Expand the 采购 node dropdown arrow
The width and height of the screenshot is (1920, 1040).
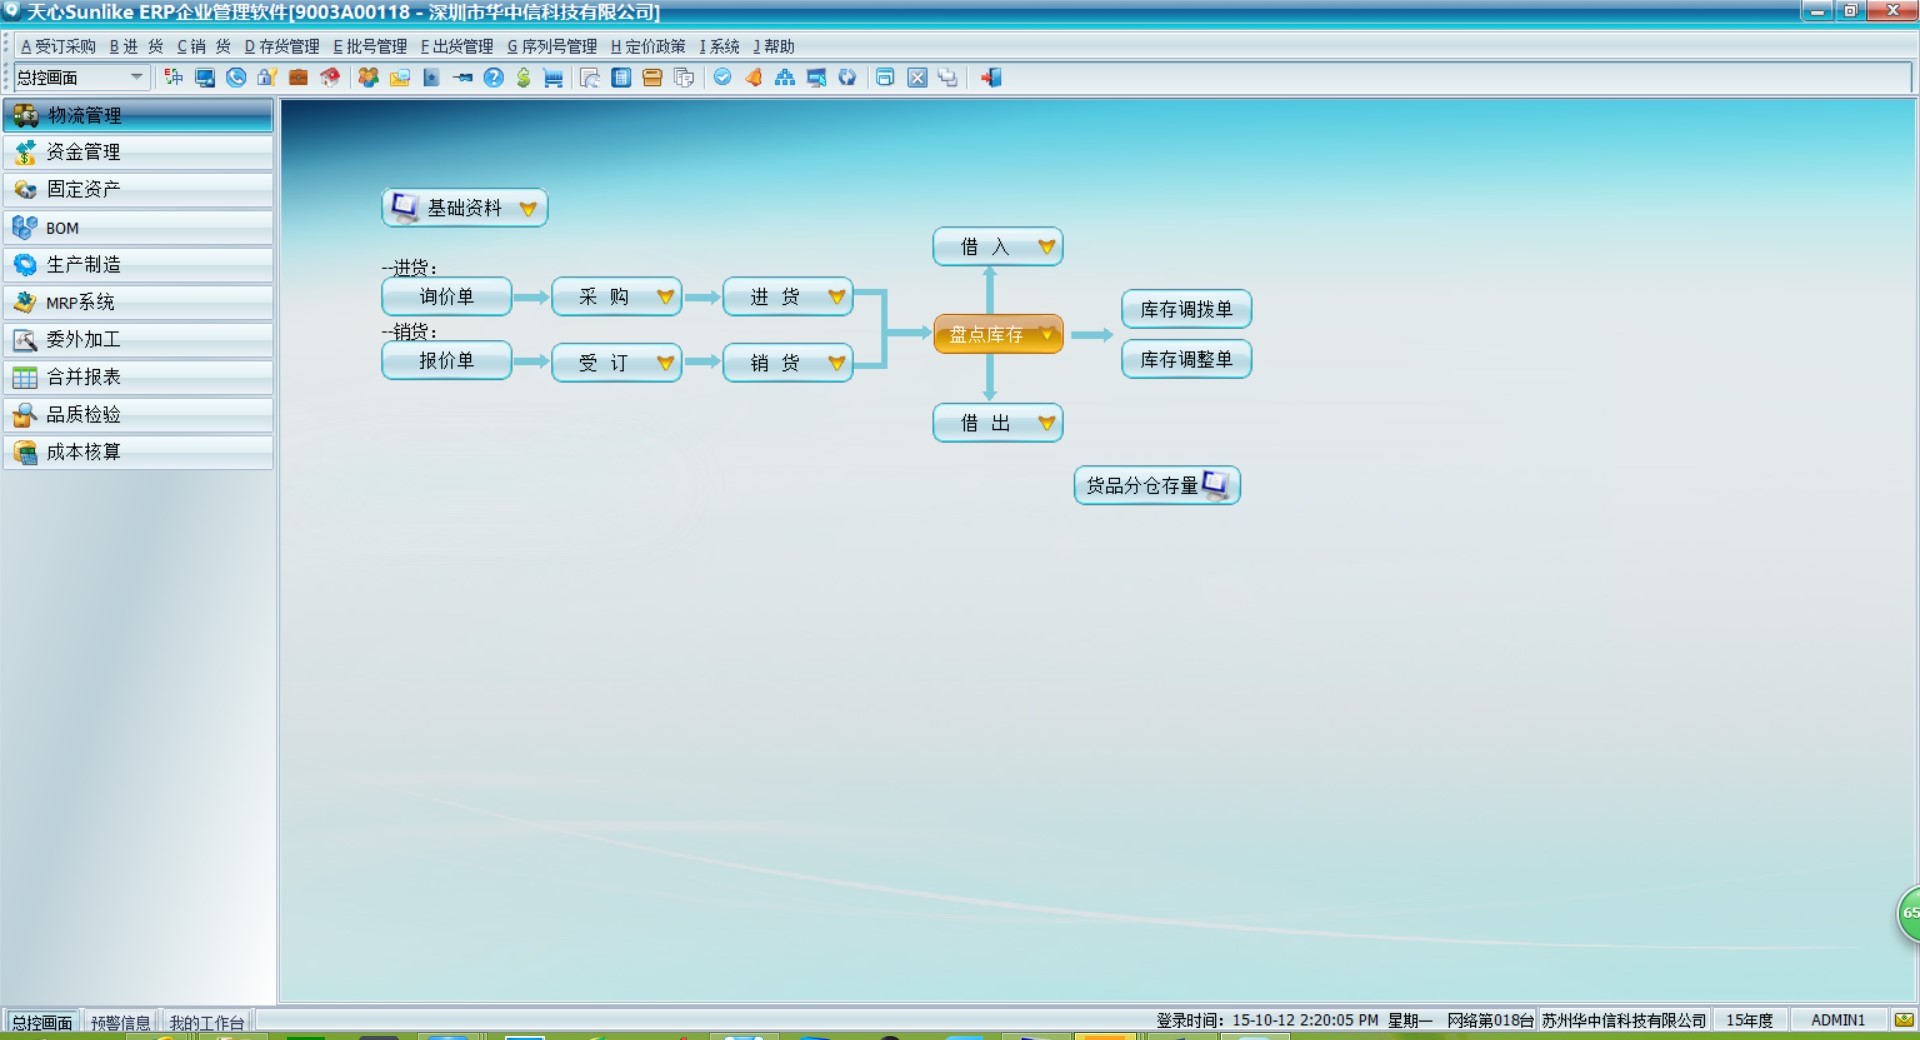tap(665, 296)
